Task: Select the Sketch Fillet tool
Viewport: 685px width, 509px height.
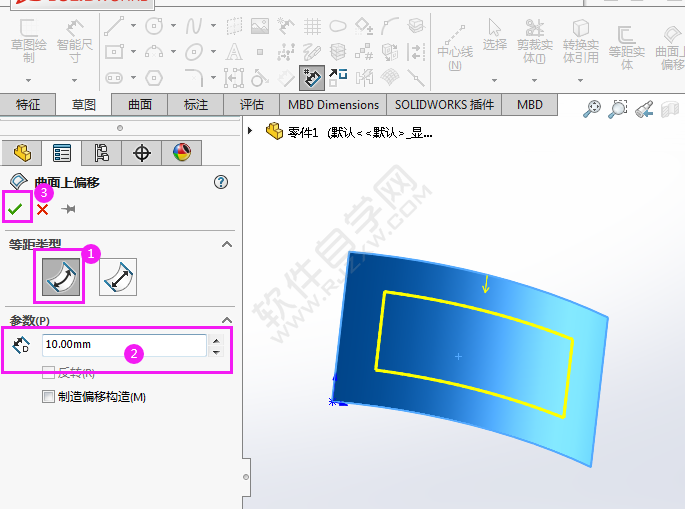Action: pyautogui.click(x=194, y=78)
